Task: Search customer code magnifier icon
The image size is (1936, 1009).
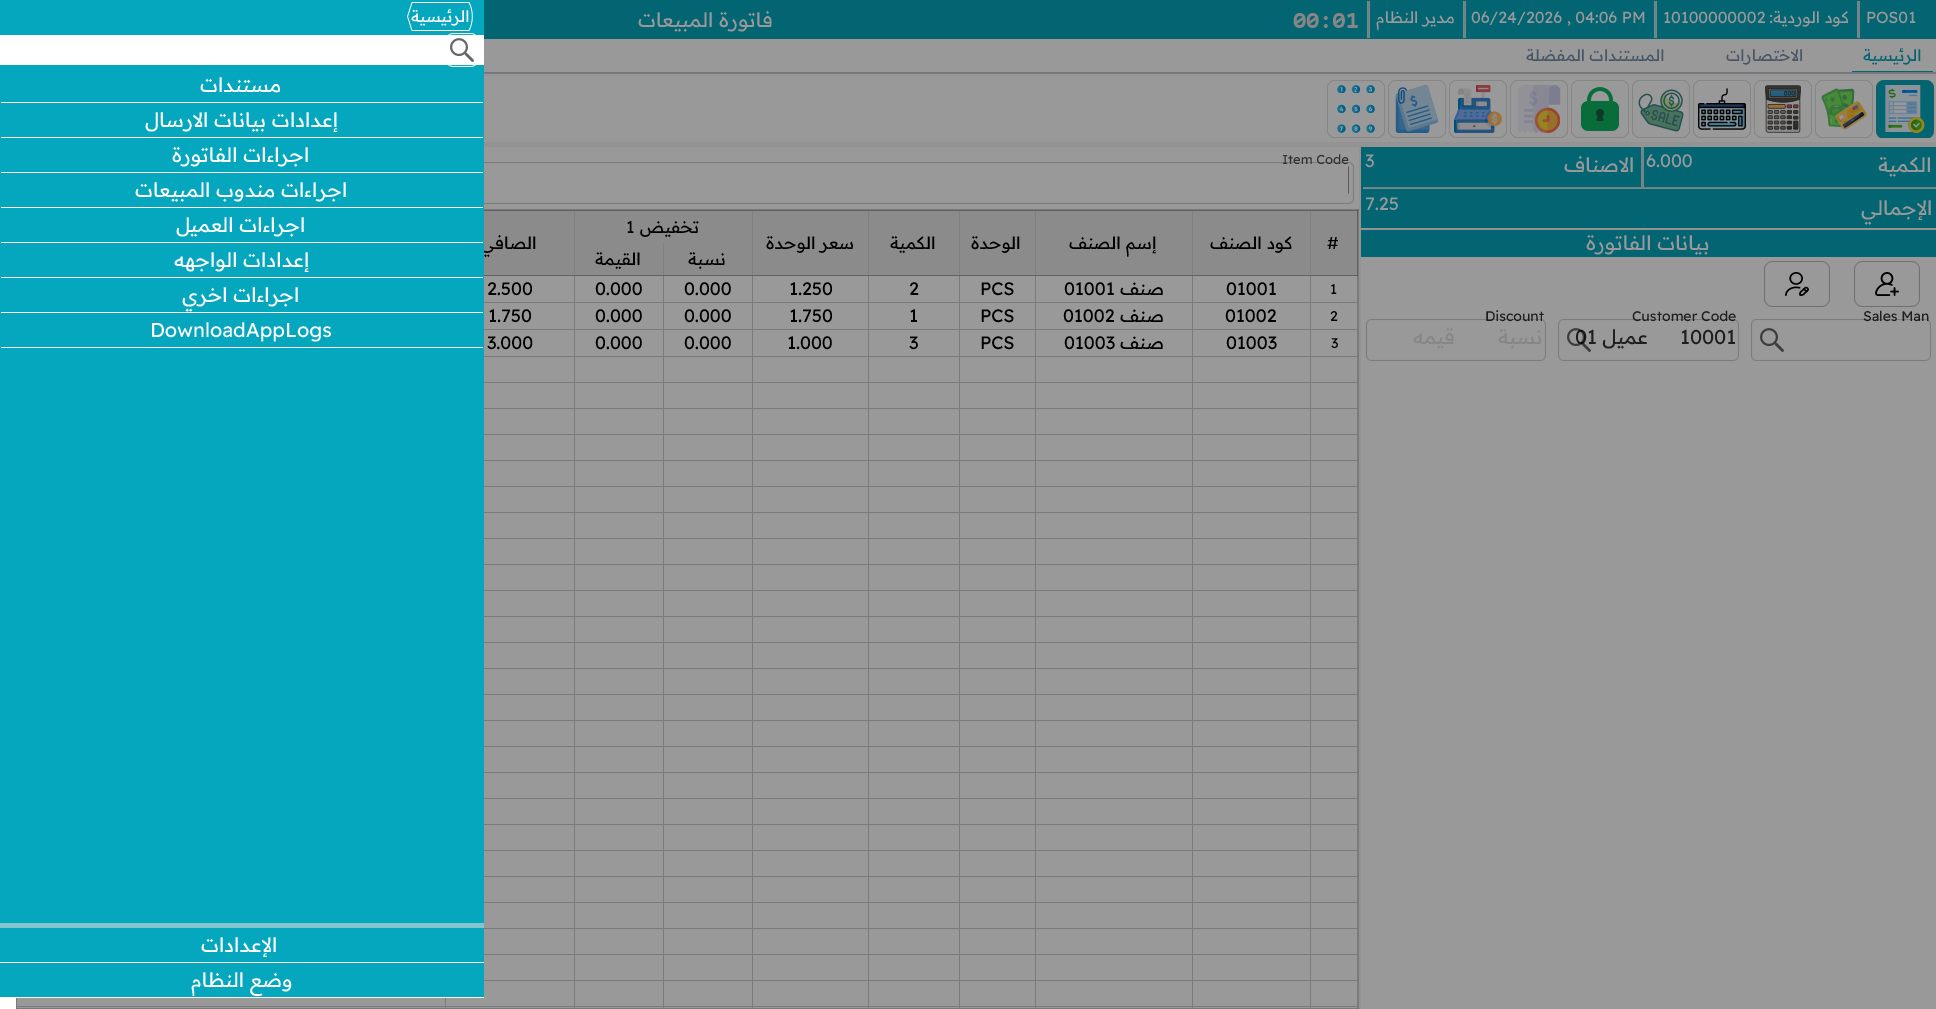Action: click(x=1578, y=338)
